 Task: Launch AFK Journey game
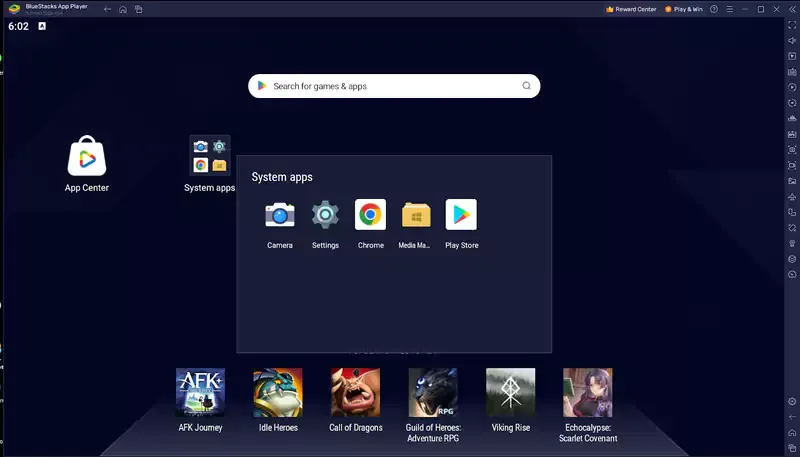201,392
